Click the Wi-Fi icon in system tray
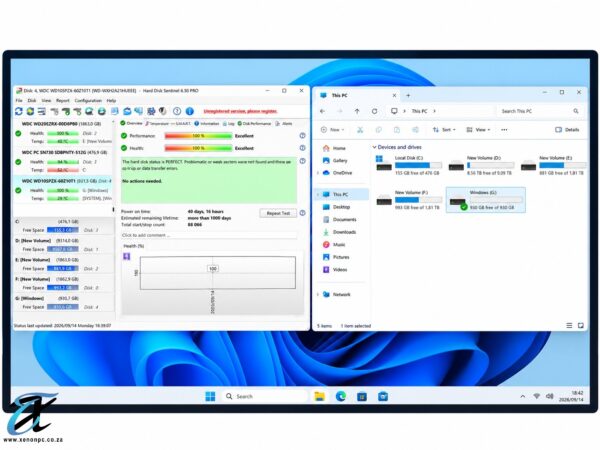600x450 pixels. 536,396
